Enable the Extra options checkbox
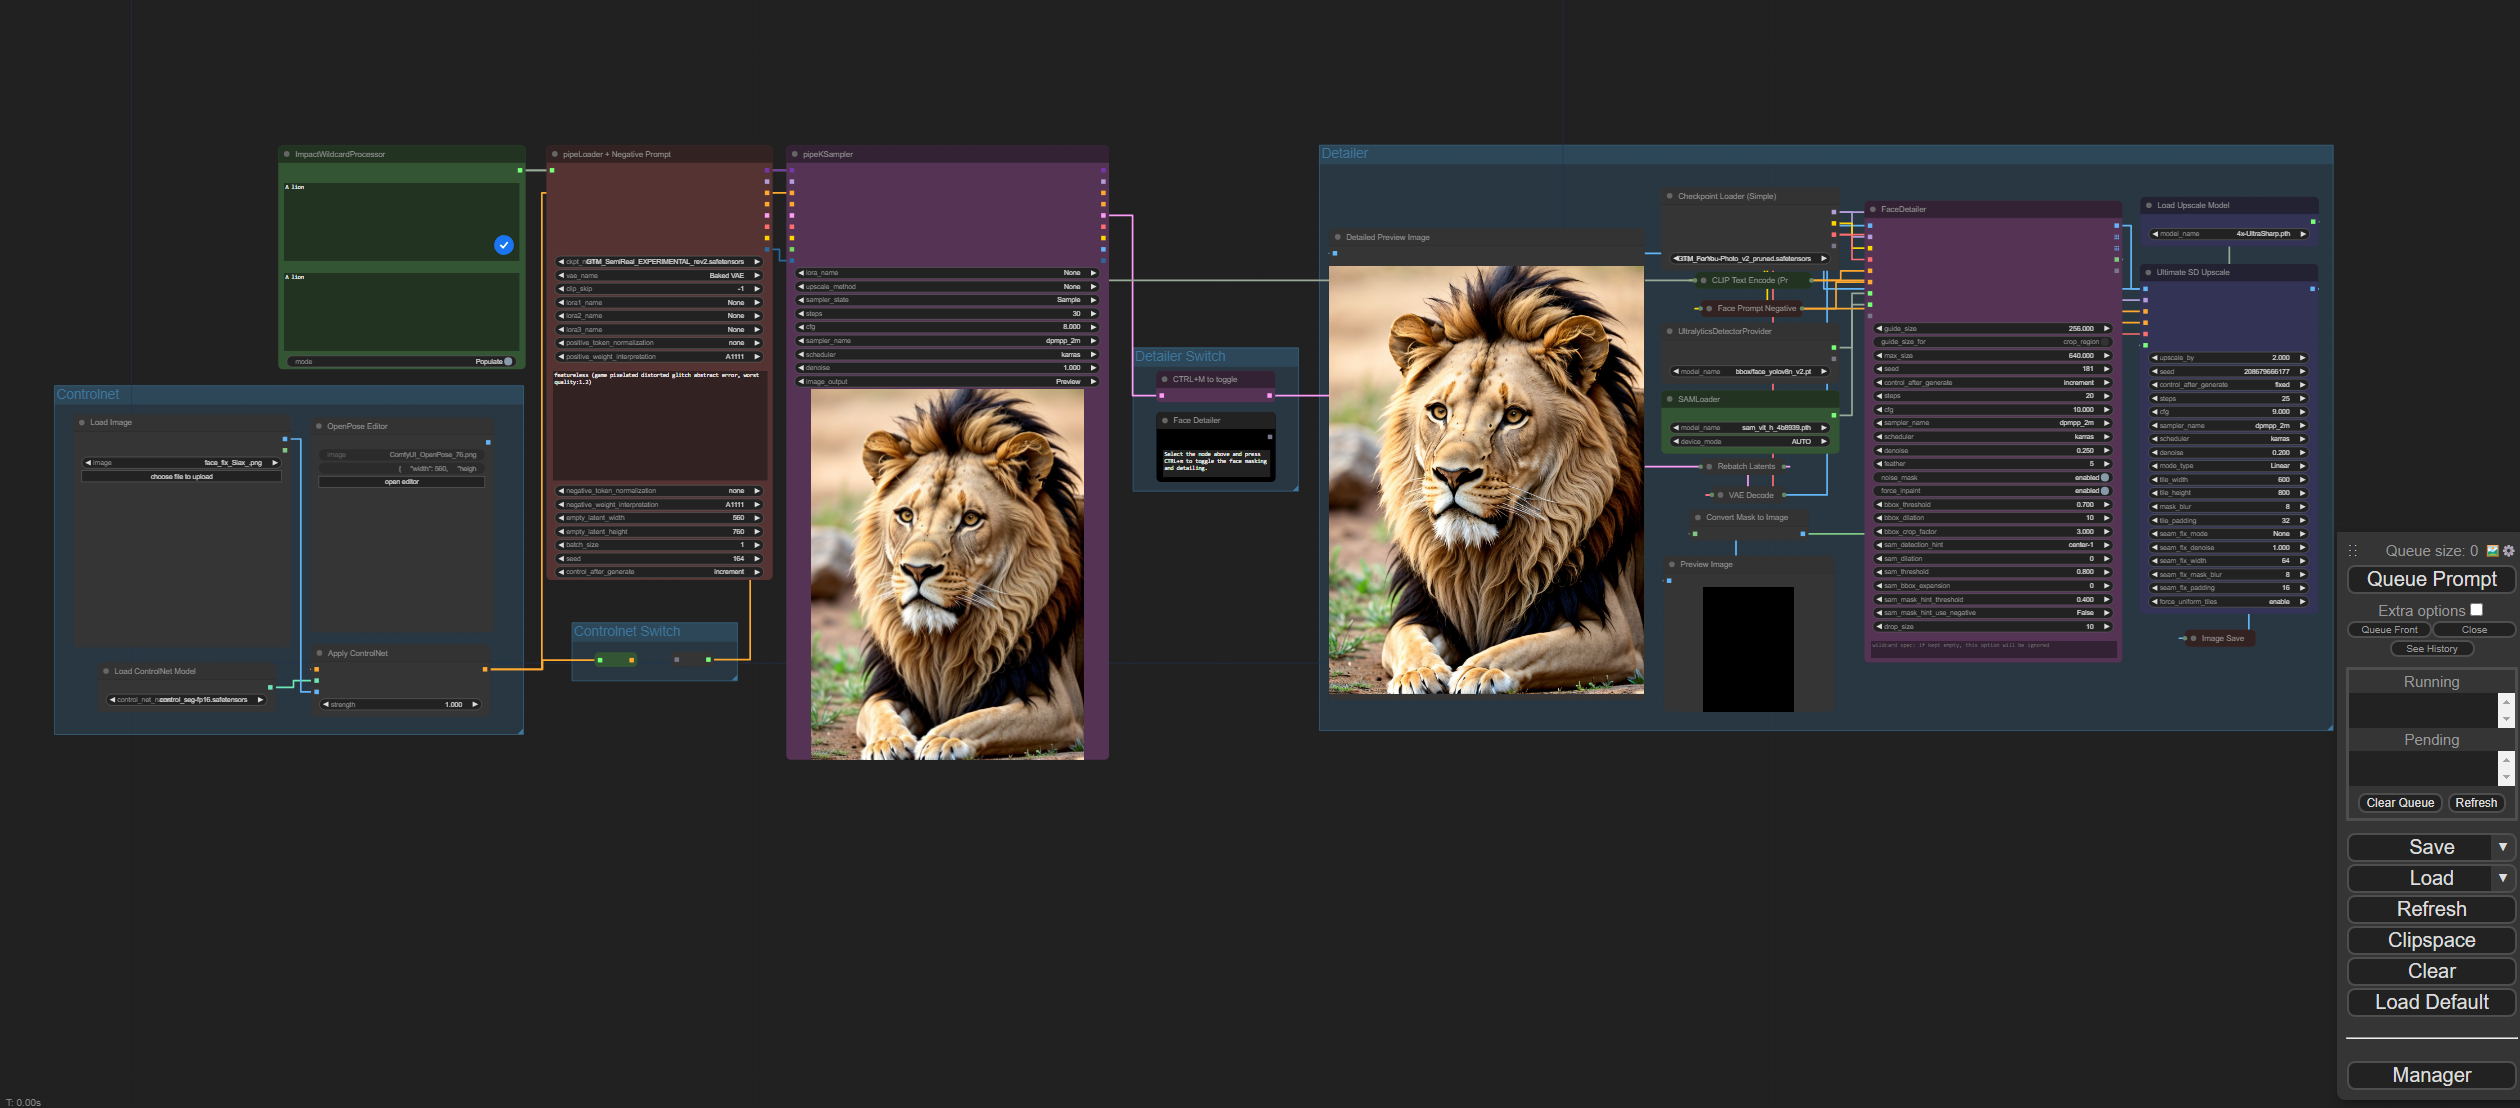This screenshot has width=2520, height=1108. (x=2476, y=610)
